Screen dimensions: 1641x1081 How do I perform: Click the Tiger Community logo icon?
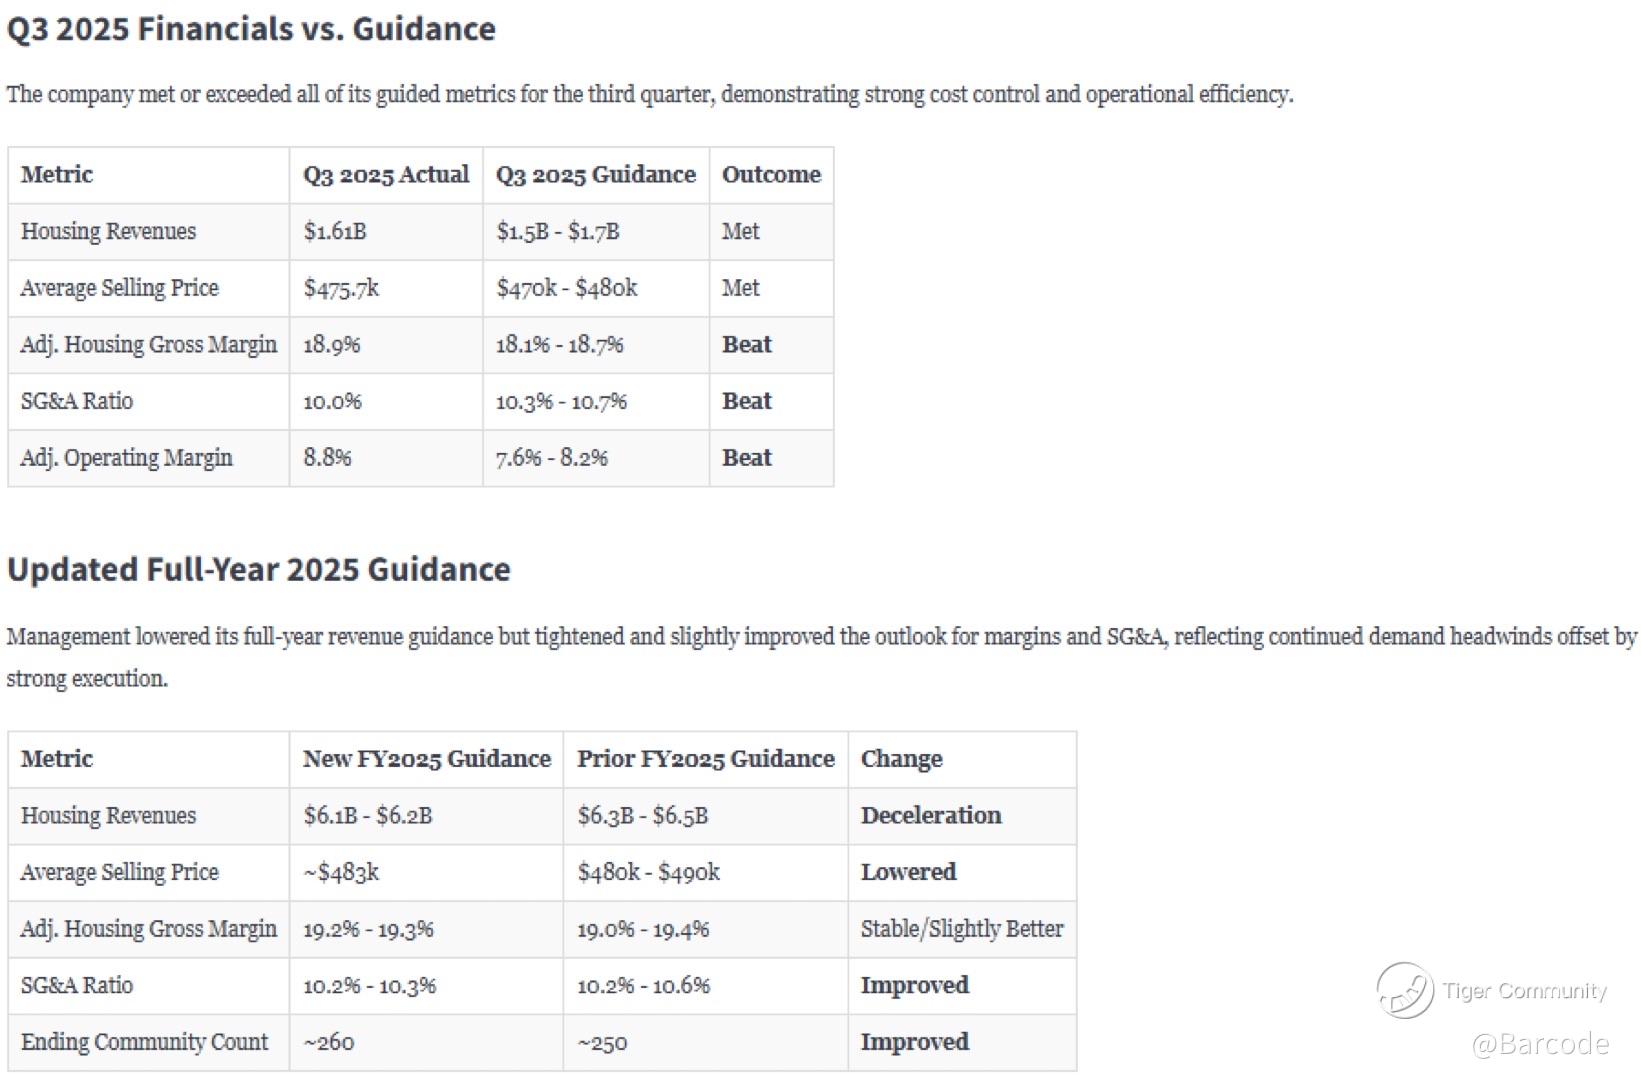[x=1404, y=990]
